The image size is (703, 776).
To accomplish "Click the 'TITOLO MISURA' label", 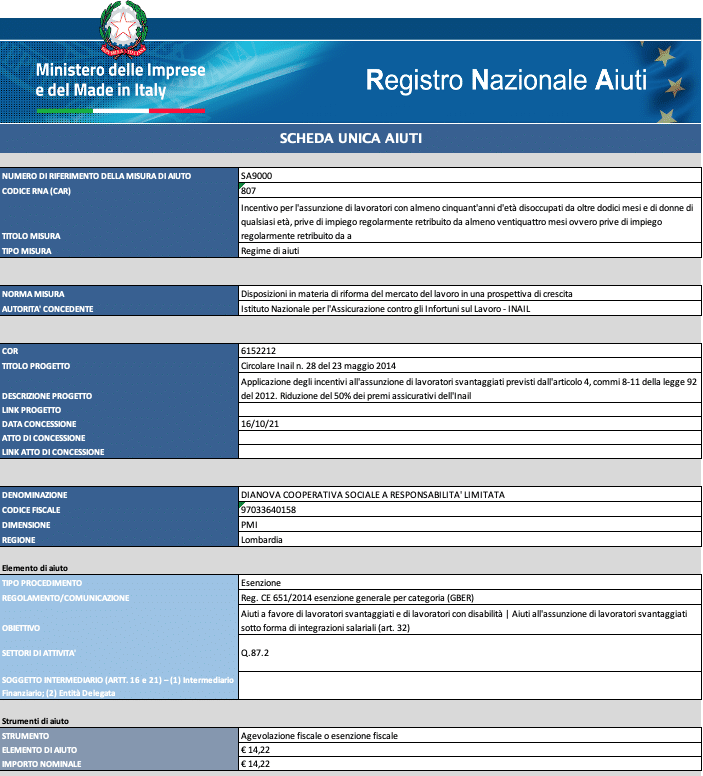I will tap(31, 236).
